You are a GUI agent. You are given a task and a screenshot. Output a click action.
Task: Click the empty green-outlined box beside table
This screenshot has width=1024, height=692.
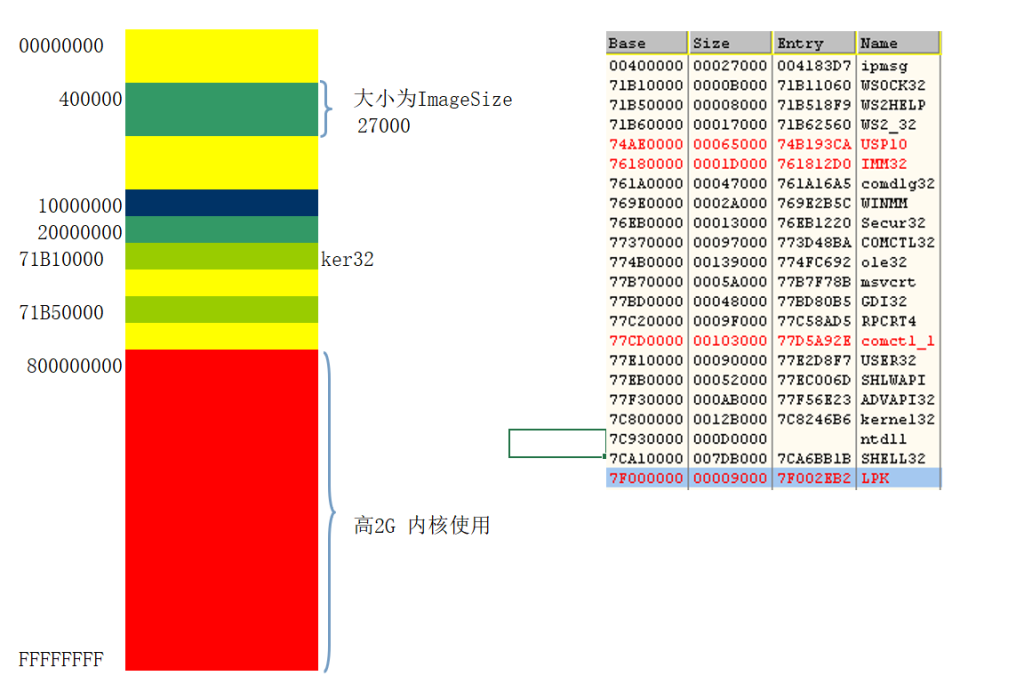coord(556,443)
